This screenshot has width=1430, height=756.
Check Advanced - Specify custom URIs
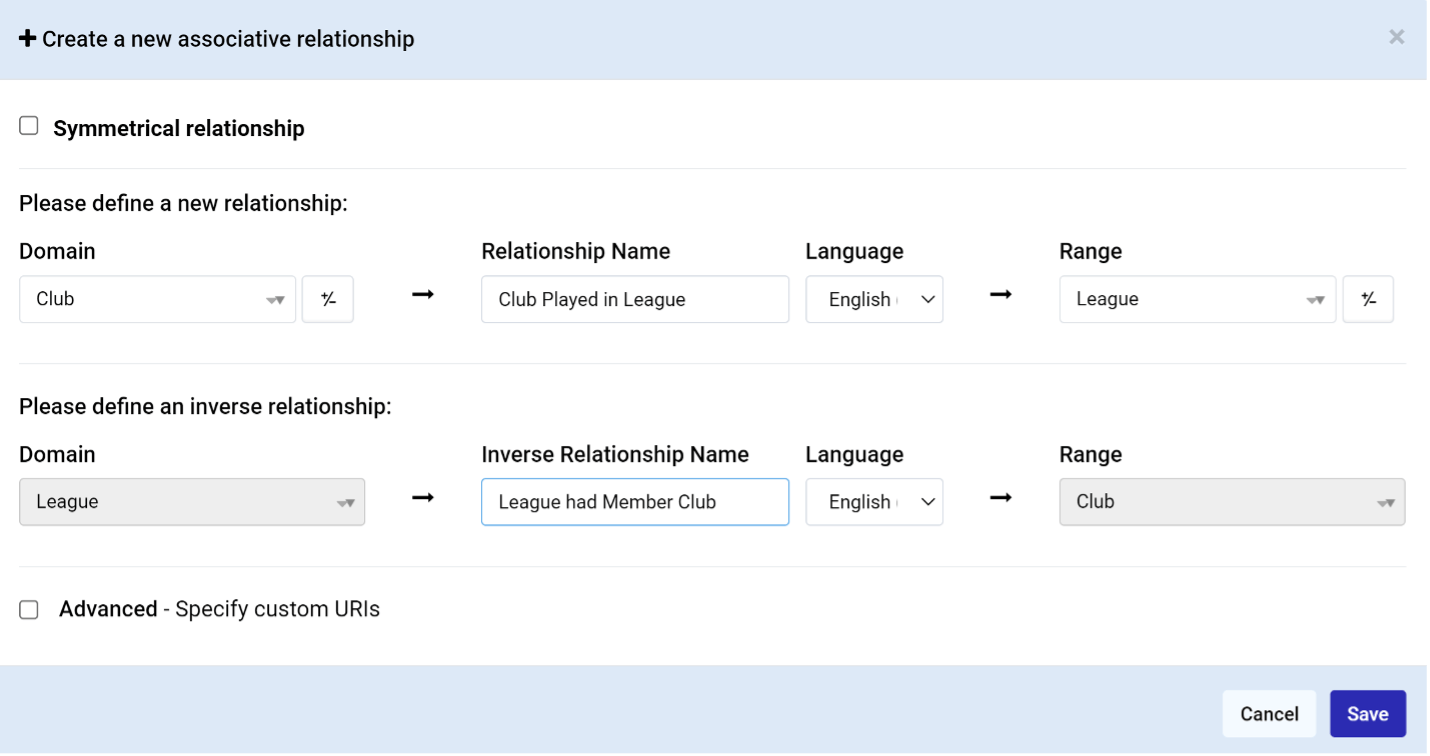pos(28,608)
